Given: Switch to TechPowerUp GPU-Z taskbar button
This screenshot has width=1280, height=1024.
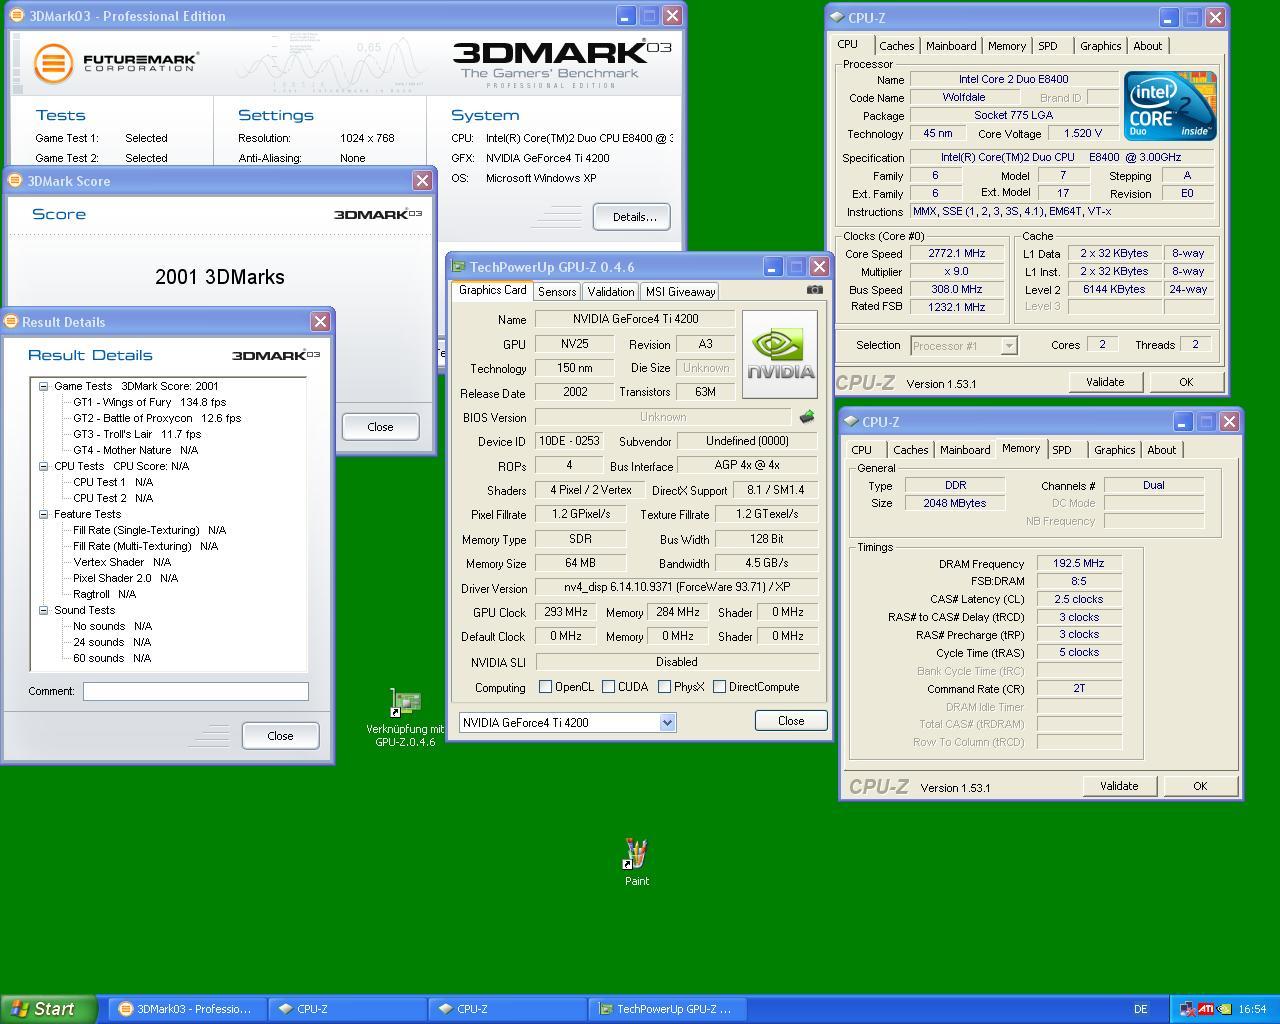Looking at the screenshot, I should 667,1009.
